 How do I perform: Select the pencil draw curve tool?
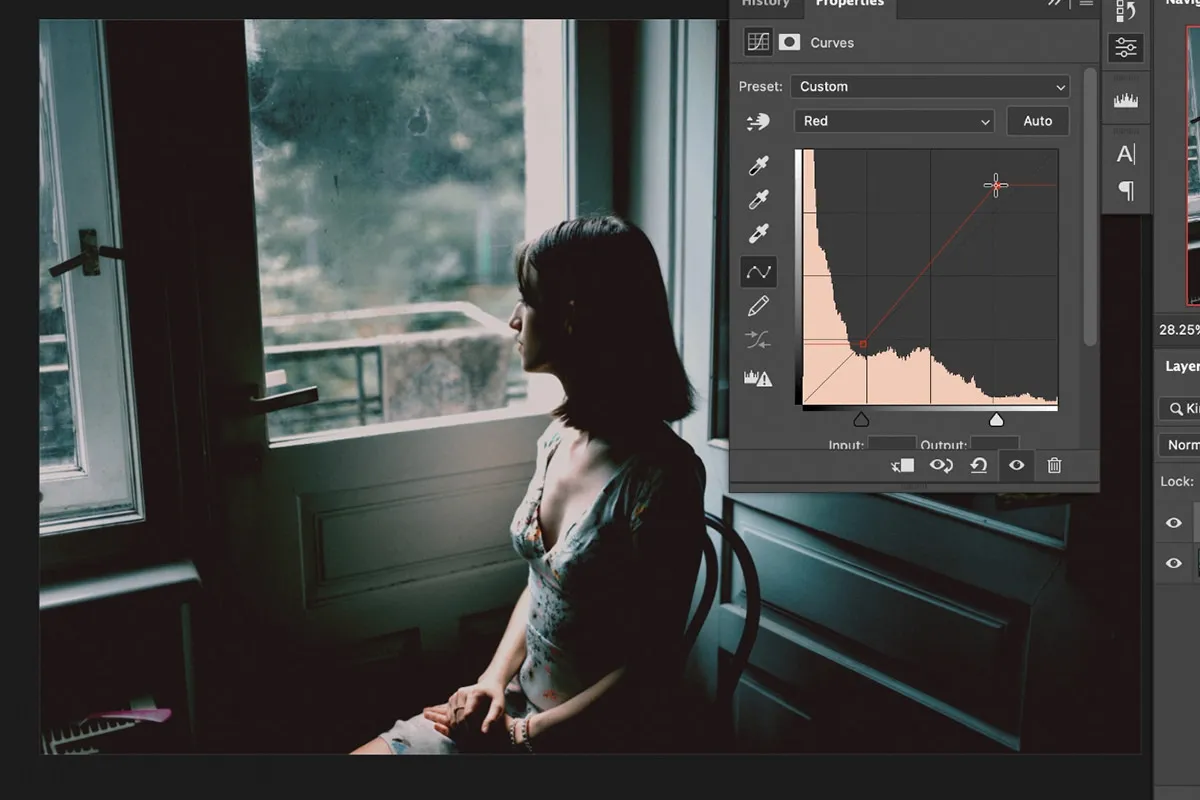[758, 306]
